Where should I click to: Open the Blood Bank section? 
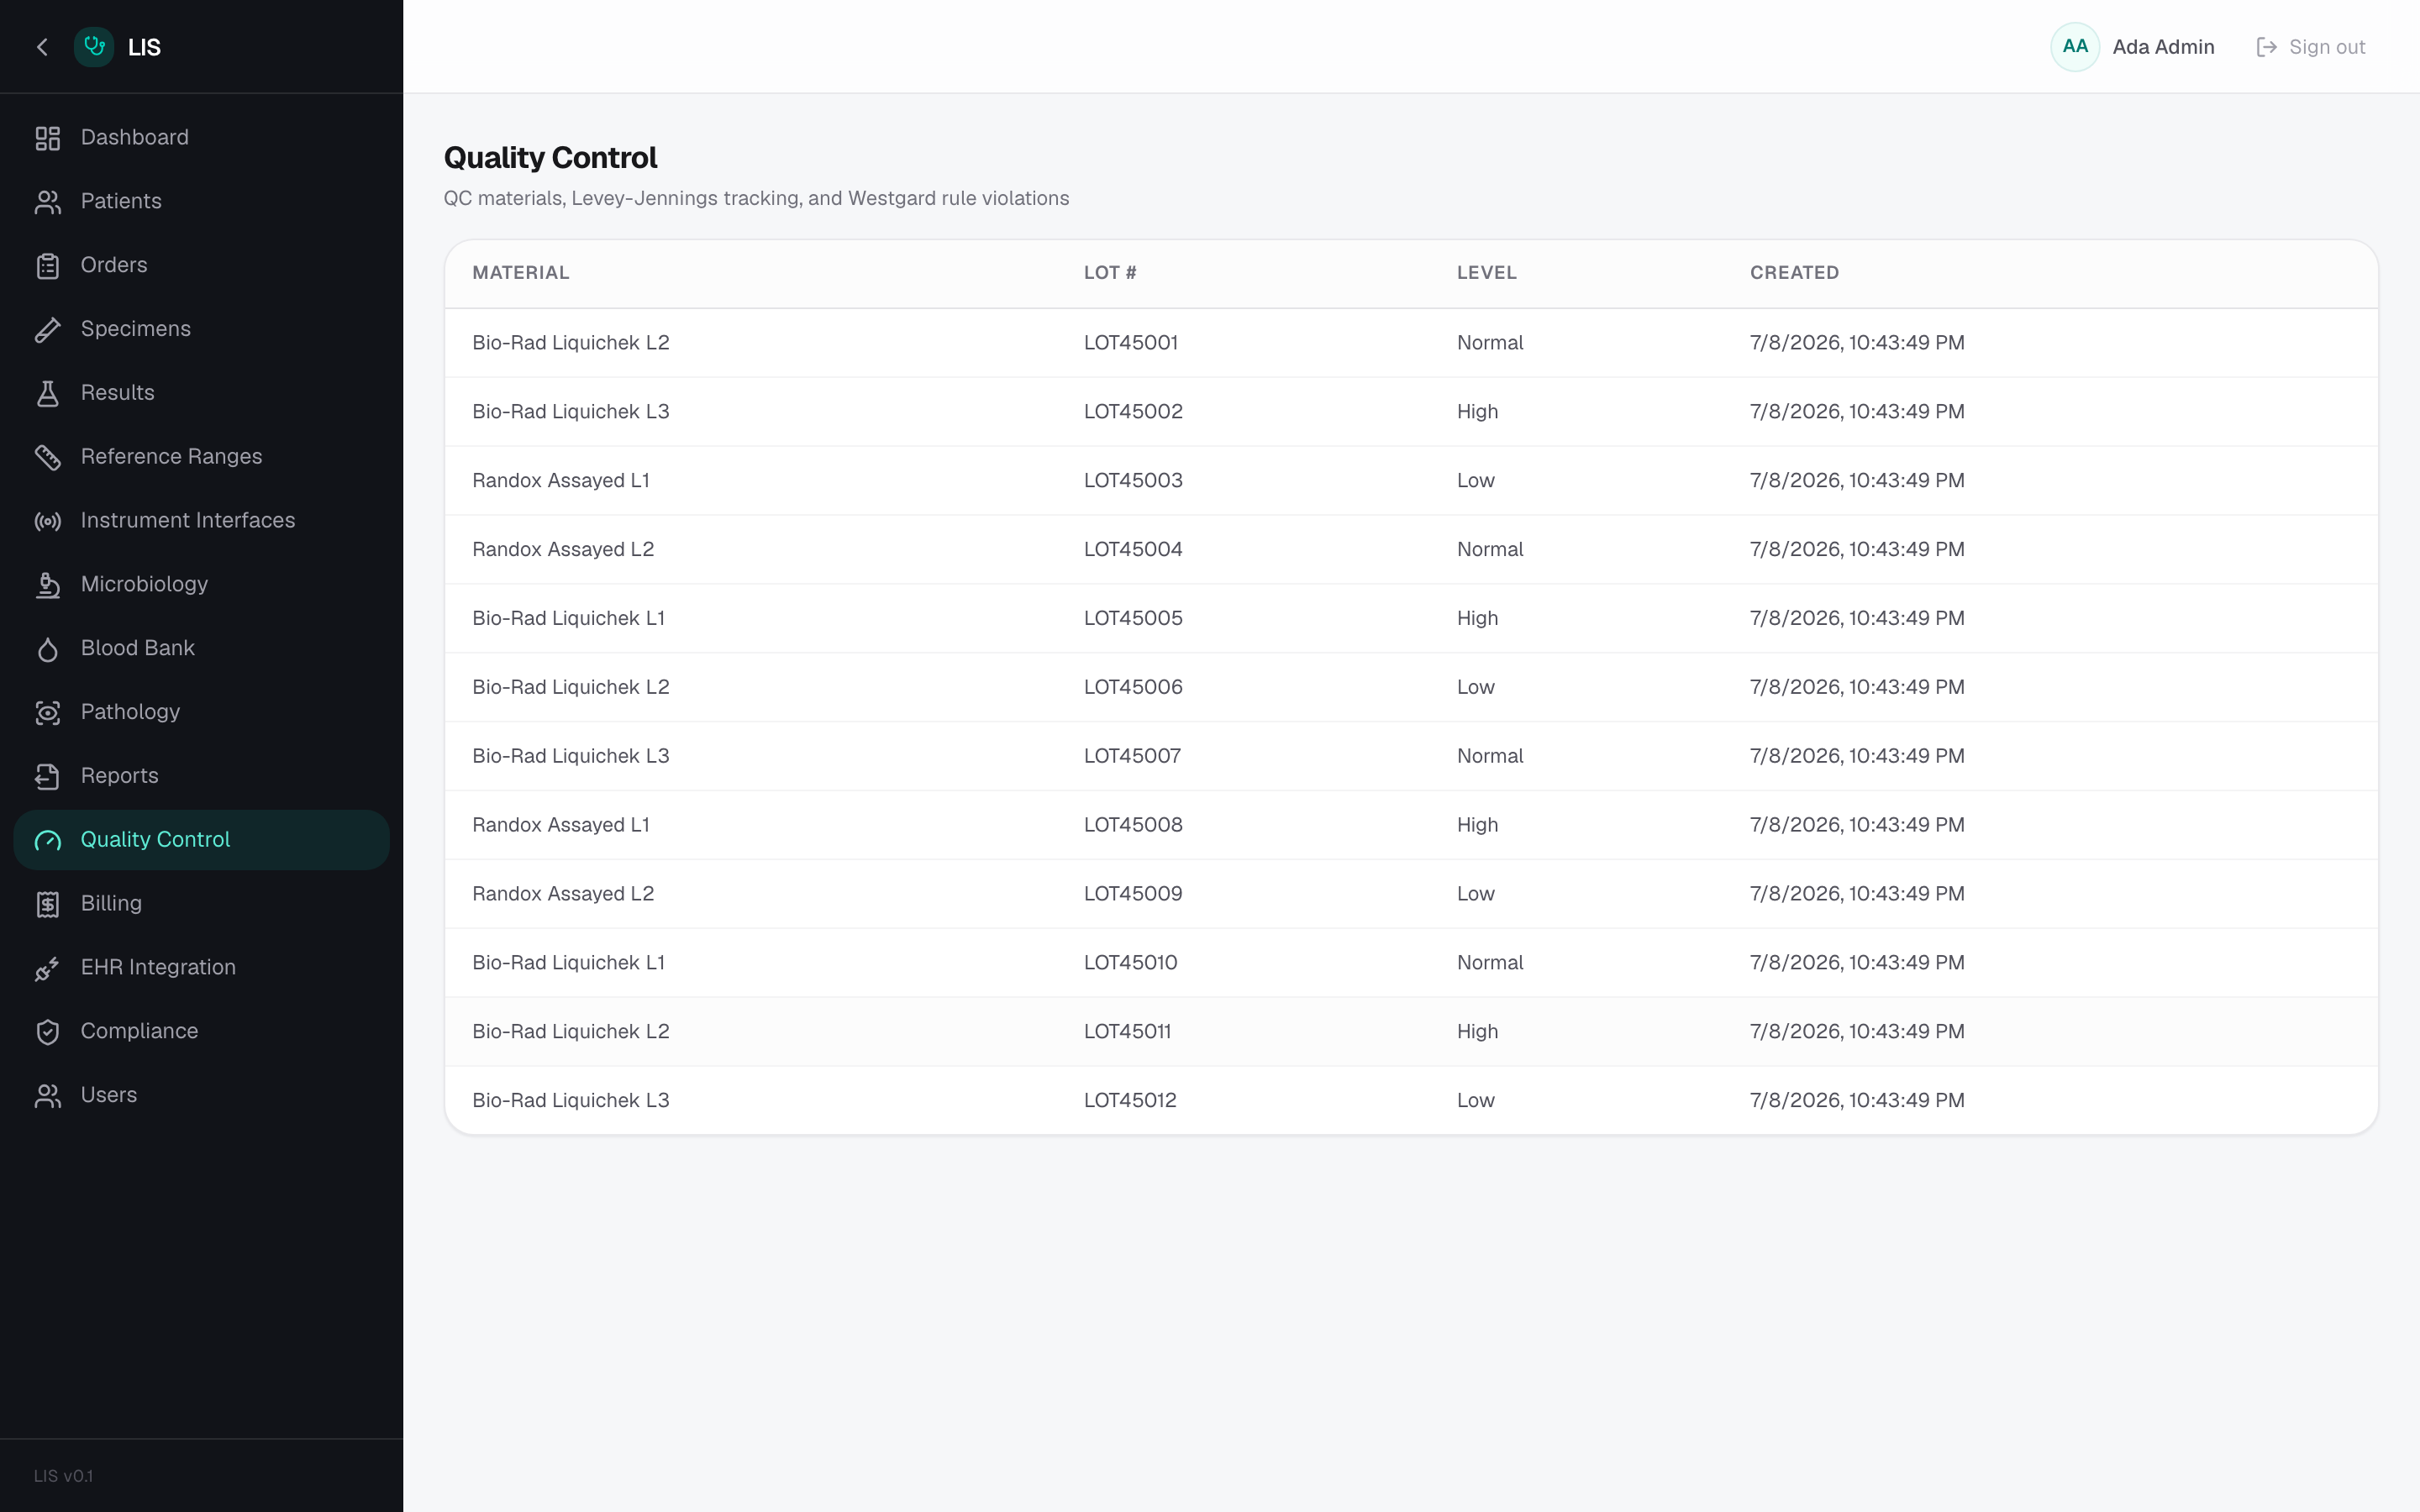pos(201,649)
